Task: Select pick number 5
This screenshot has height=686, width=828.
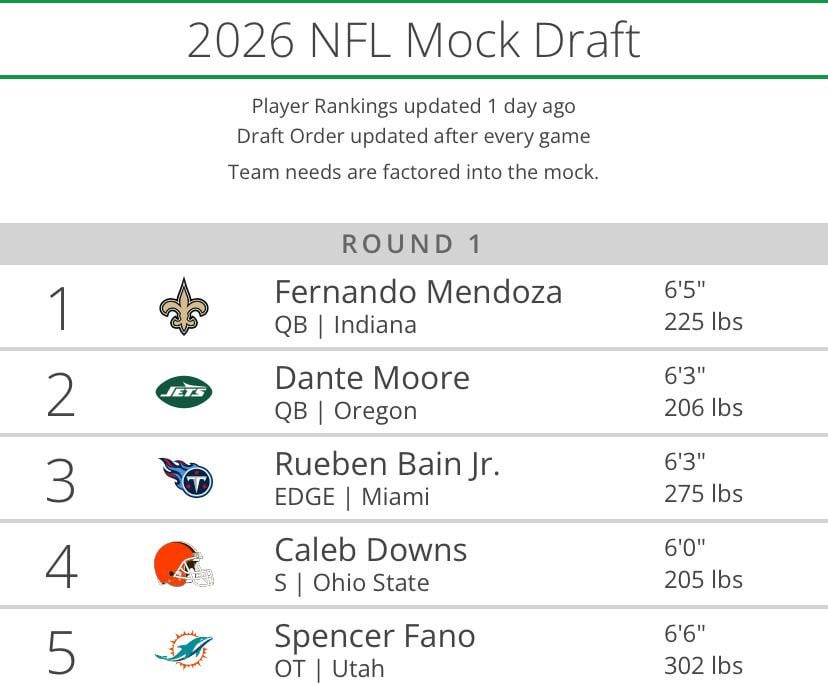Action: pos(60,651)
